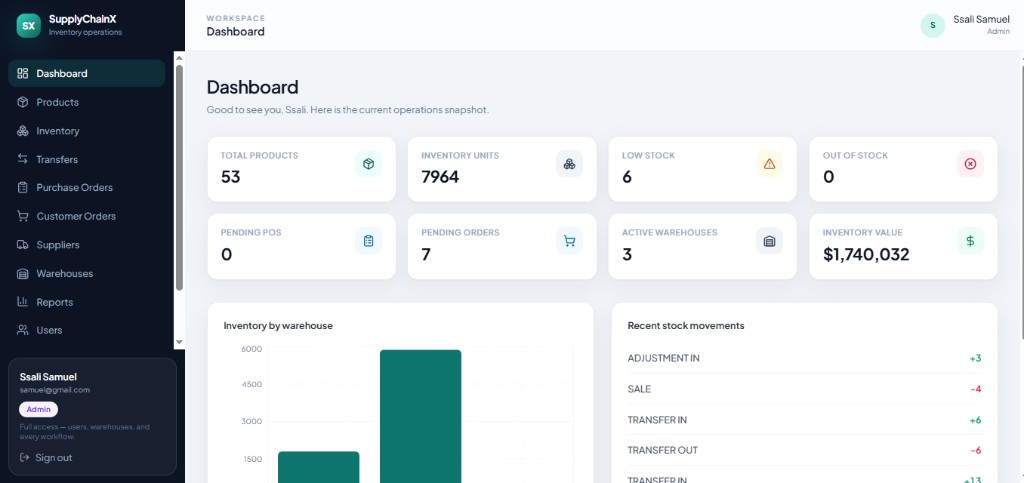Click the Reports bar chart sidebar icon
1024x483 pixels.
click(23, 302)
